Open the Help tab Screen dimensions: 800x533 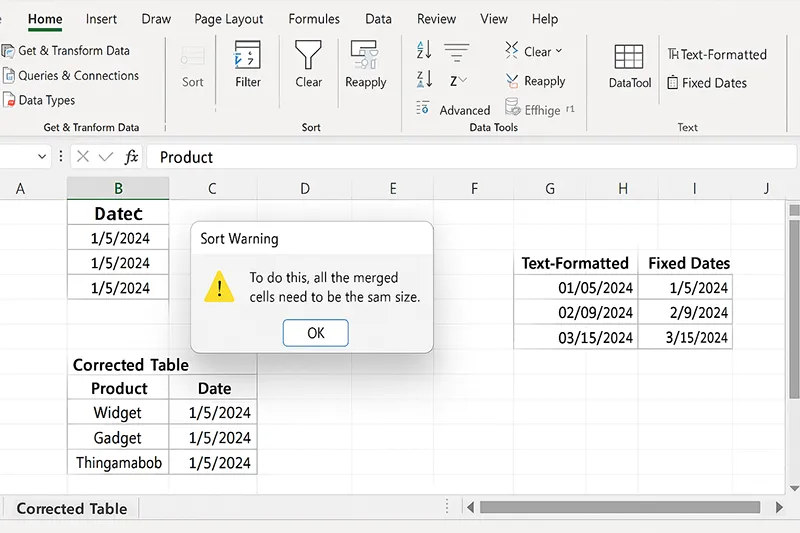click(545, 19)
